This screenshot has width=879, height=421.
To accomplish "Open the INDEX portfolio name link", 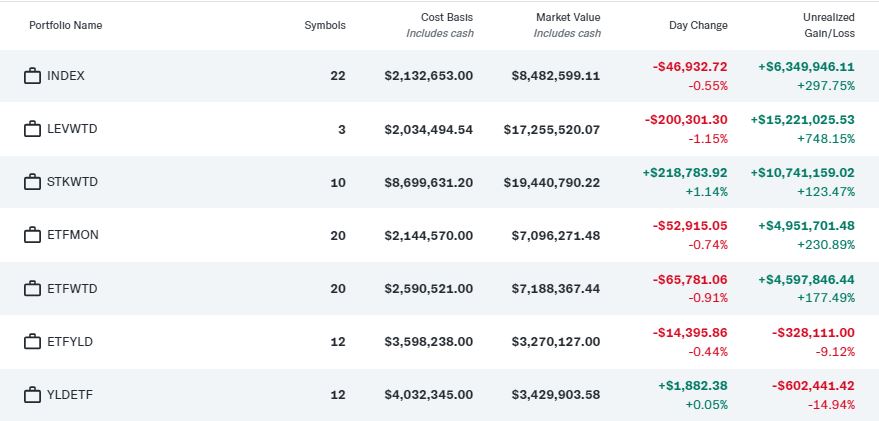I will pos(66,76).
